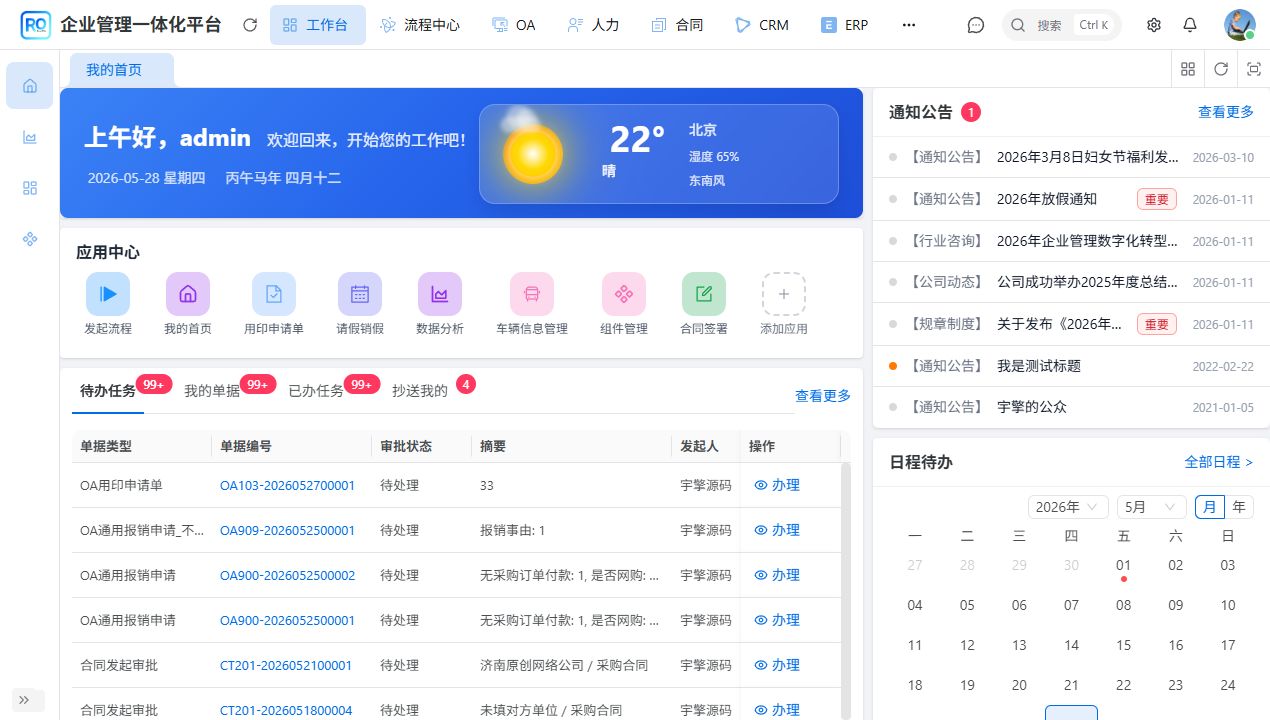Open 流程中心 in top navigation
The width and height of the screenshot is (1270, 720).
tap(421, 25)
